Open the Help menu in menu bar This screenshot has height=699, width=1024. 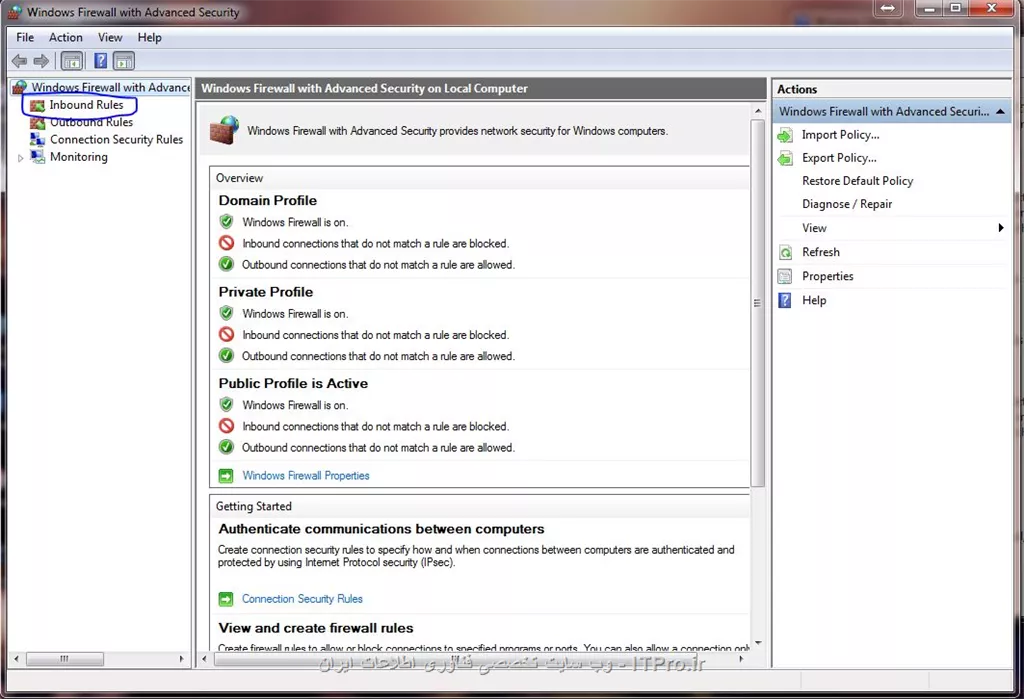click(x=150, y=37)
